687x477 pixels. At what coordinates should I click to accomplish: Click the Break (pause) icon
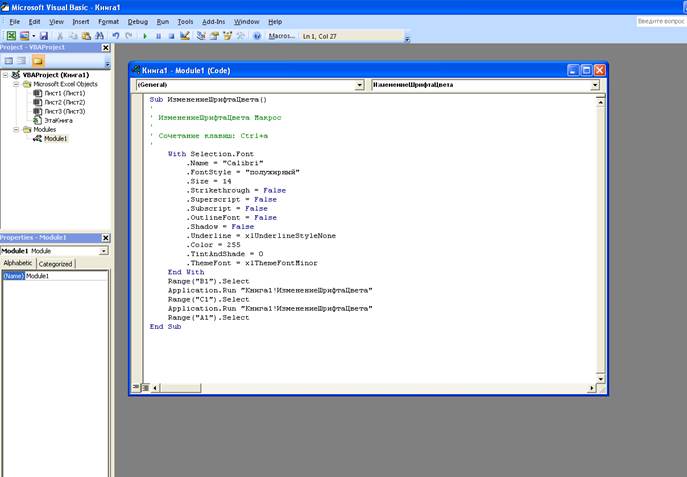click(158, 36)
